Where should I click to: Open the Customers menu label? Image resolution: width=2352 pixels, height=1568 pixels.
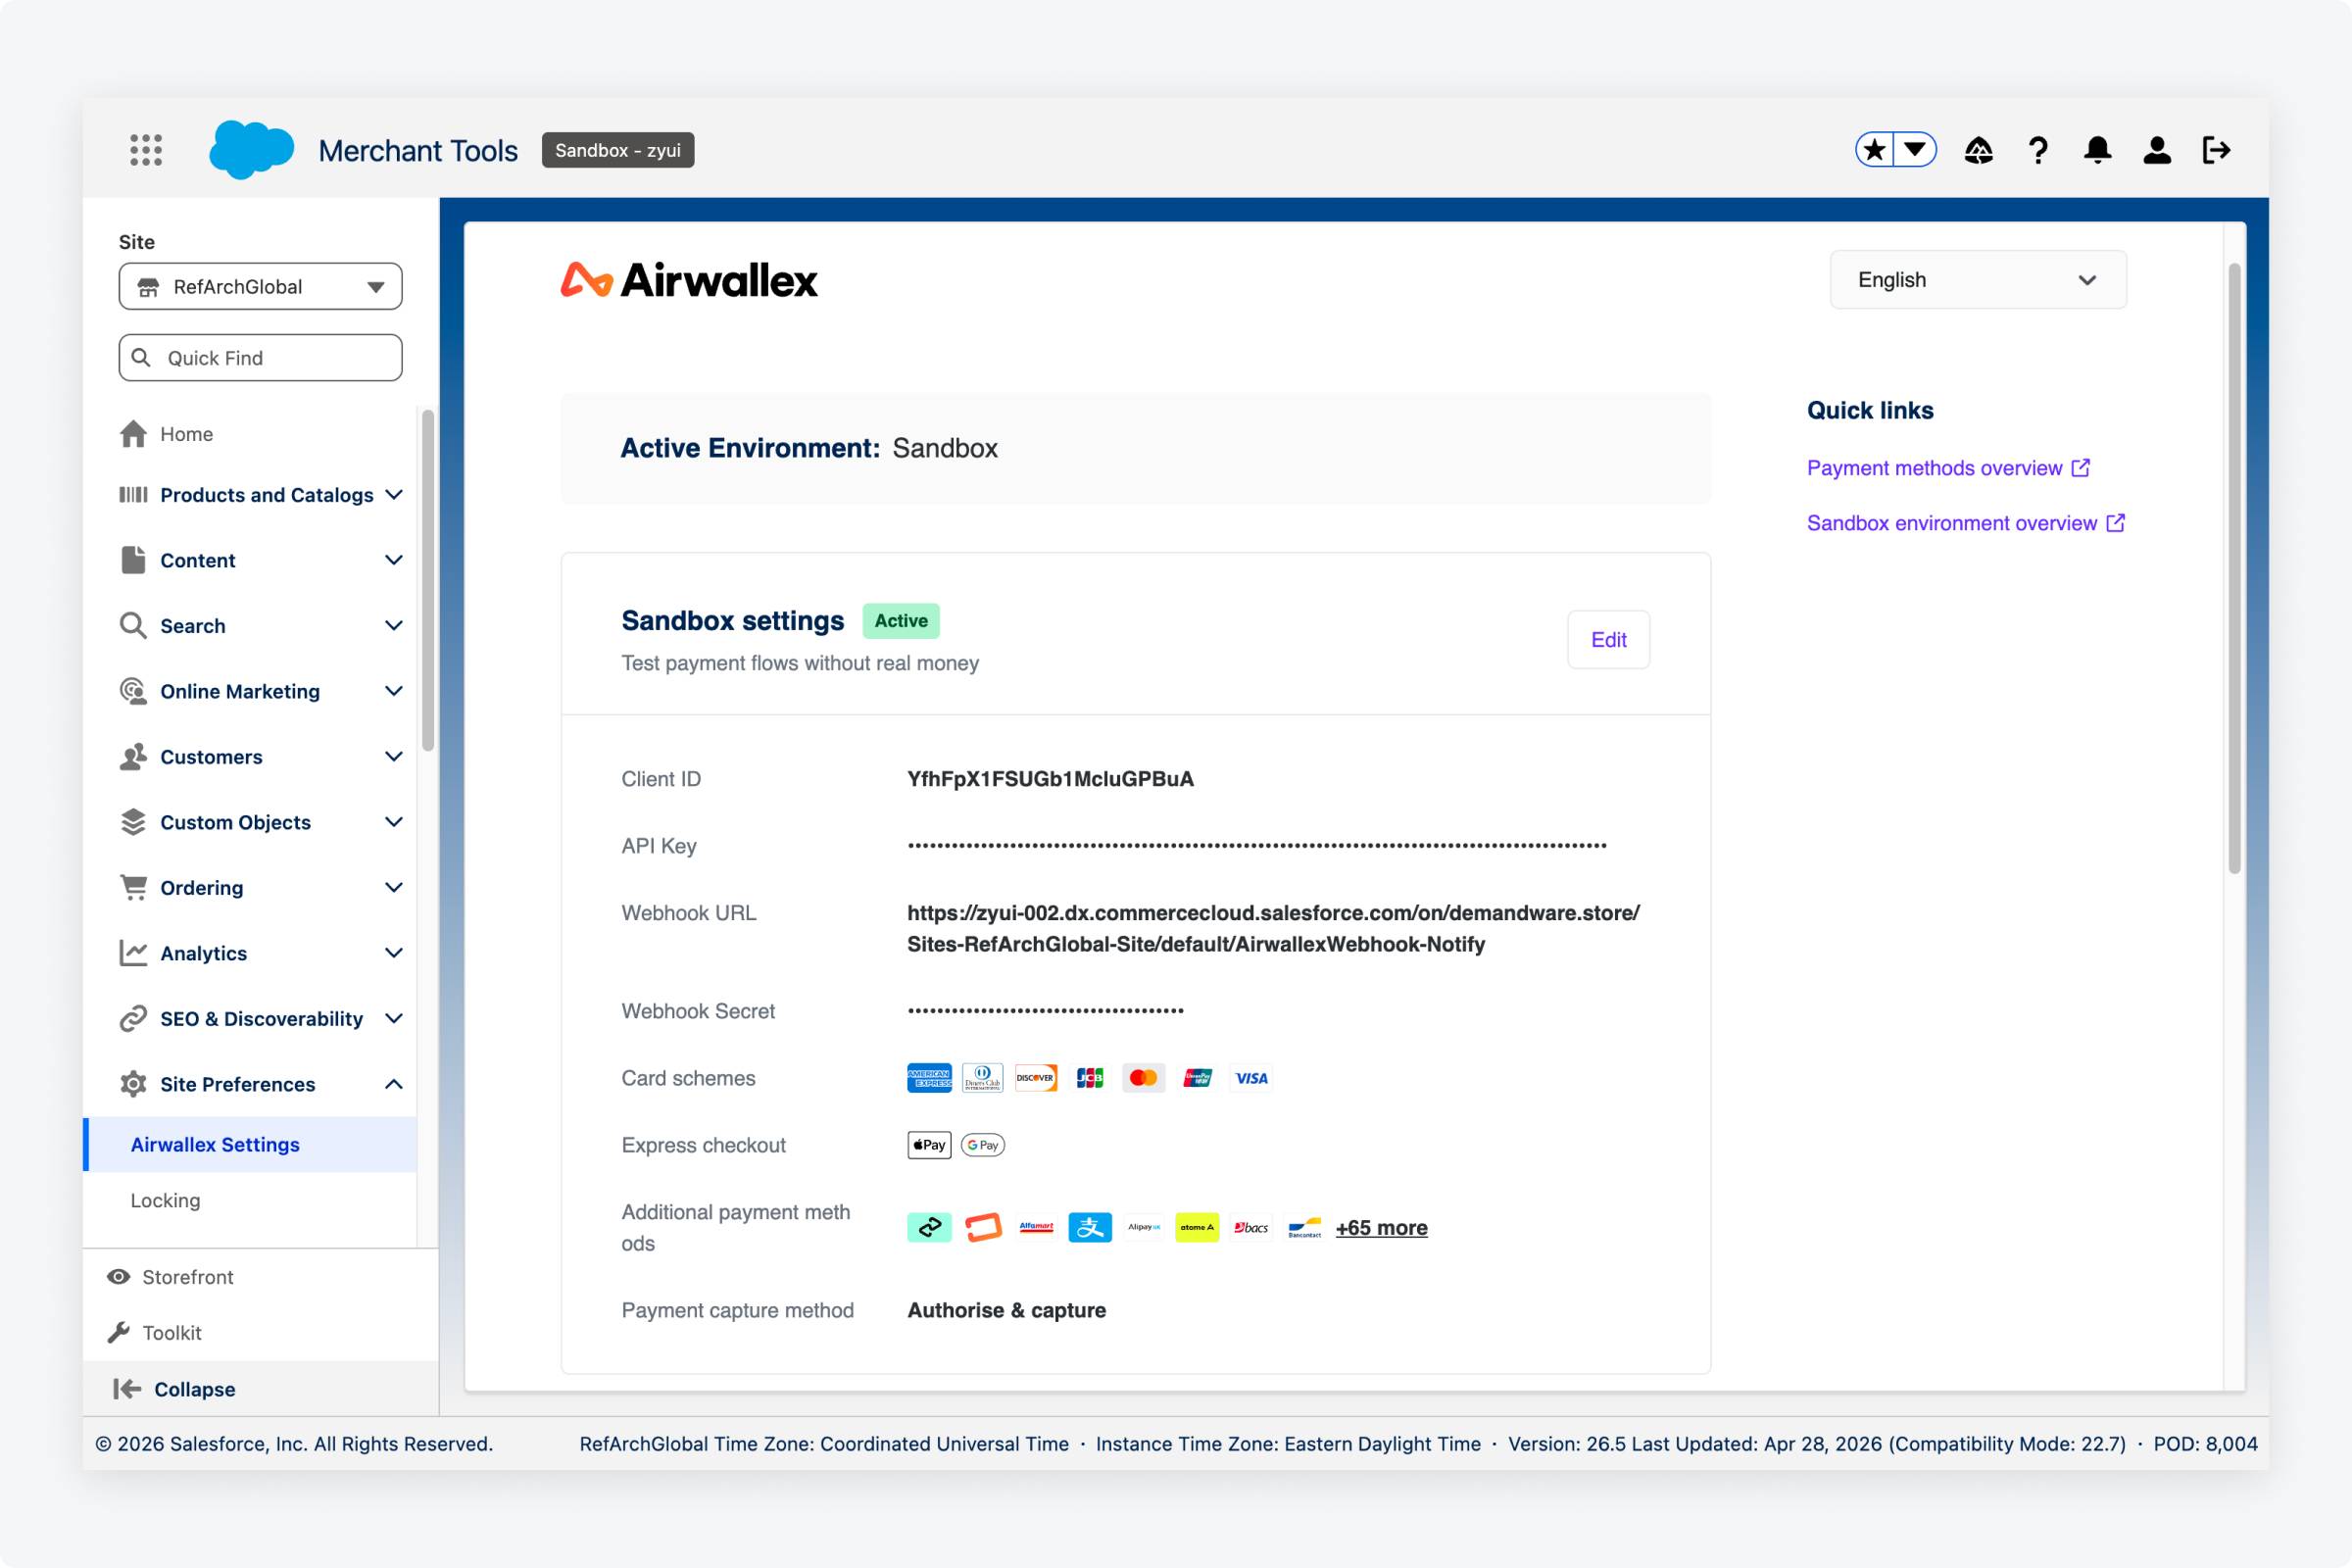[211, 757]
